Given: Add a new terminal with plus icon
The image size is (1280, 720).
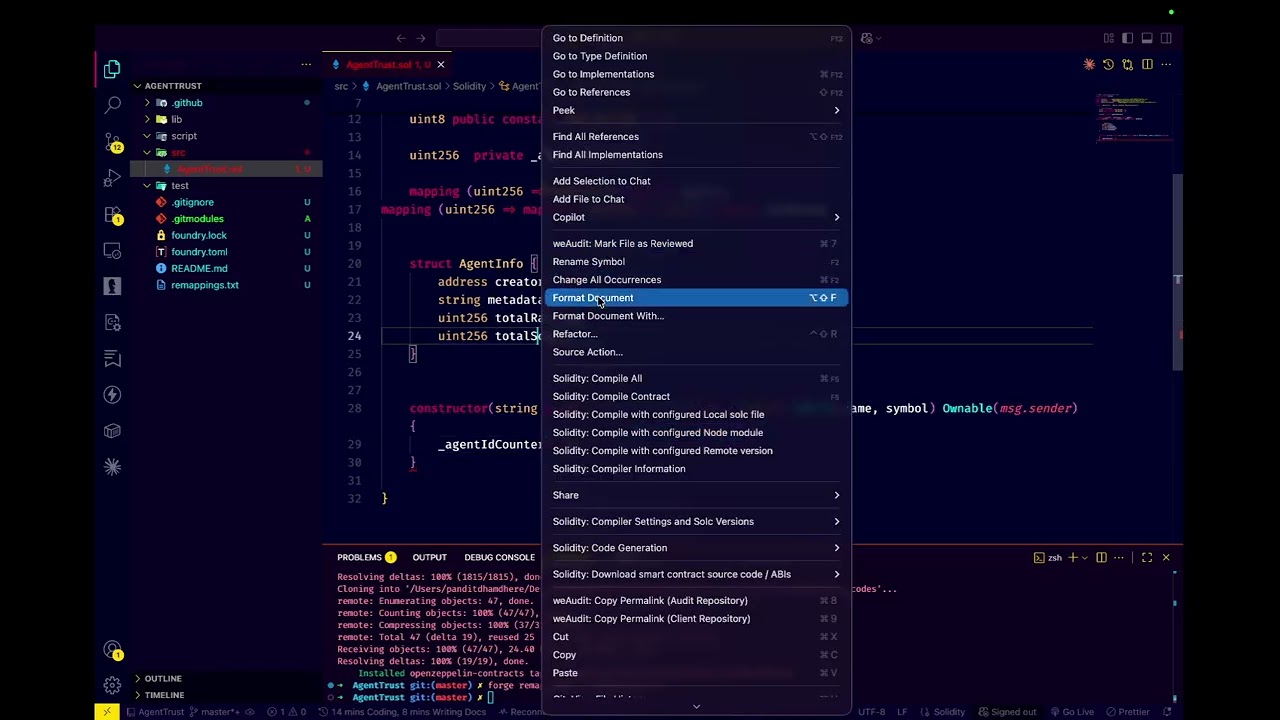Looking at the screenshot, I should 1073,557.
